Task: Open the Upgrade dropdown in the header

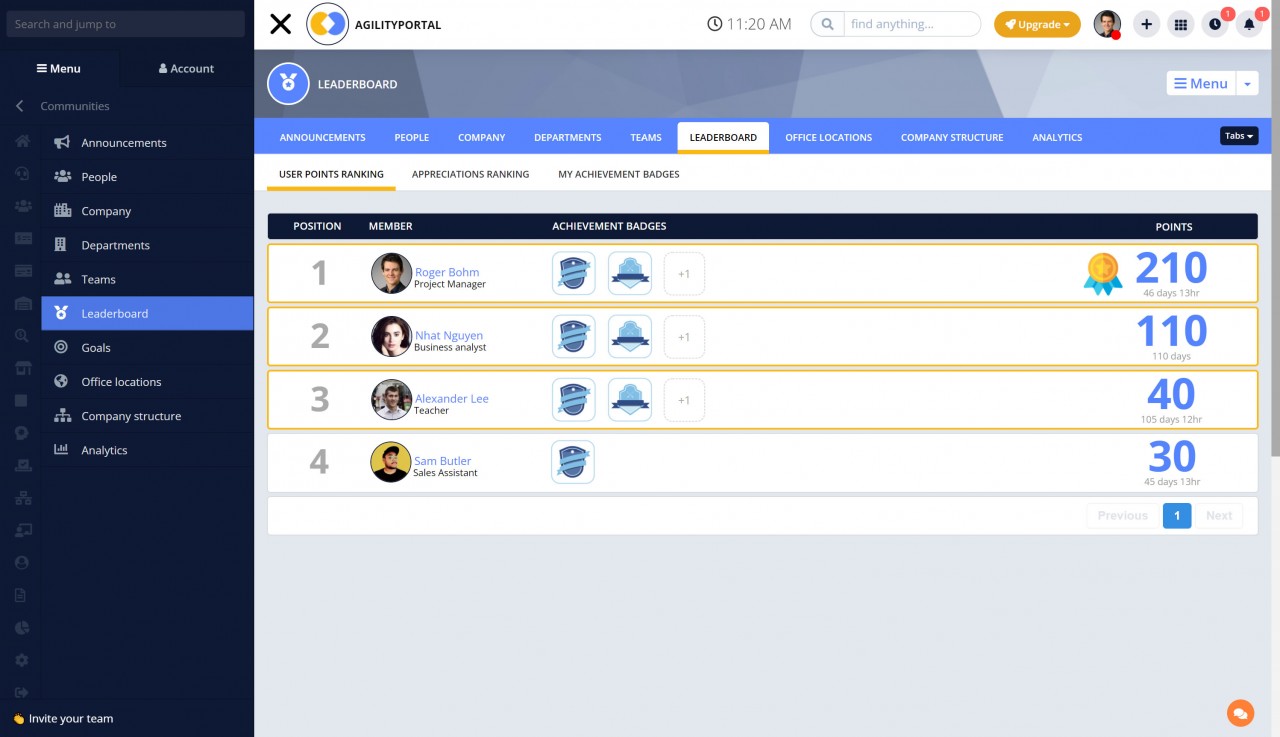Action: [x=1037, y=22]
